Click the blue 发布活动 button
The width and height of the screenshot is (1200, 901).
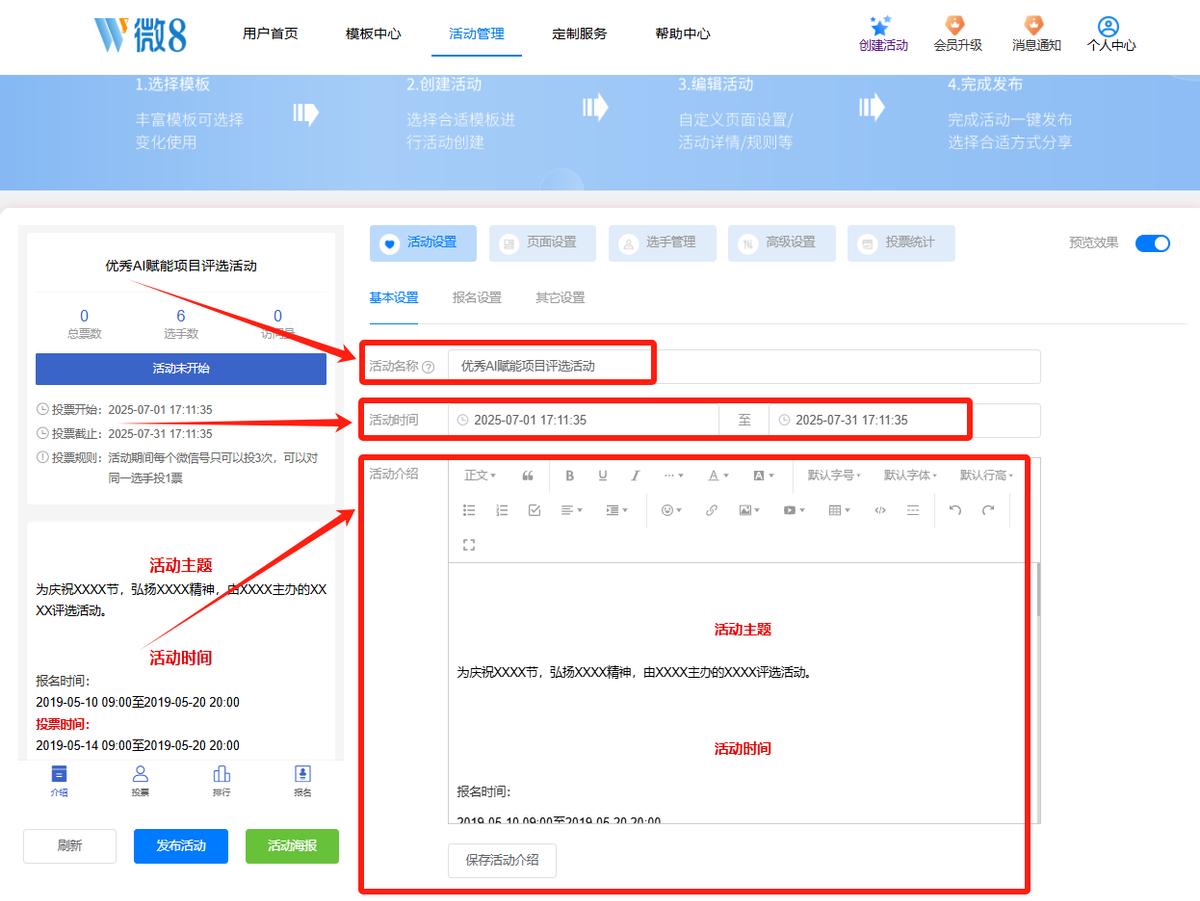[181, 846]
